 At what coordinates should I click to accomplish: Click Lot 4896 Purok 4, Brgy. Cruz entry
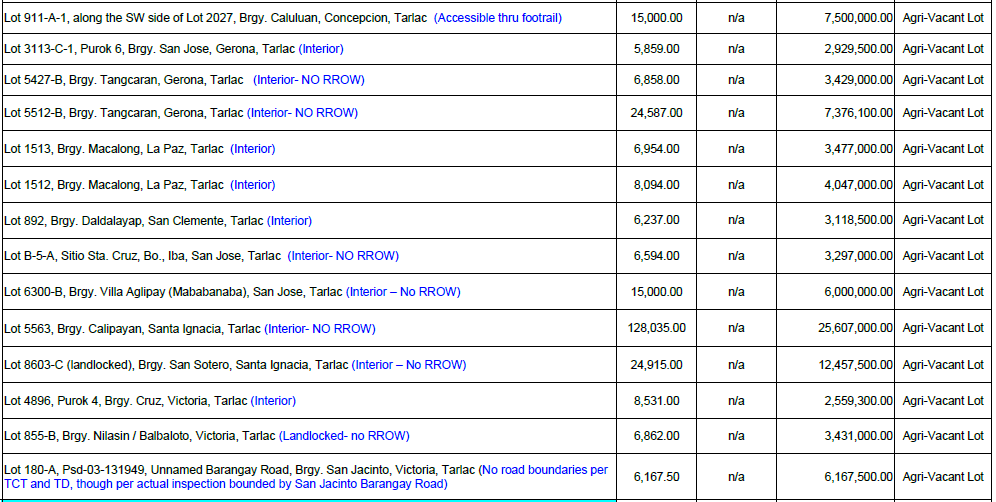click(x=124, y=401)
